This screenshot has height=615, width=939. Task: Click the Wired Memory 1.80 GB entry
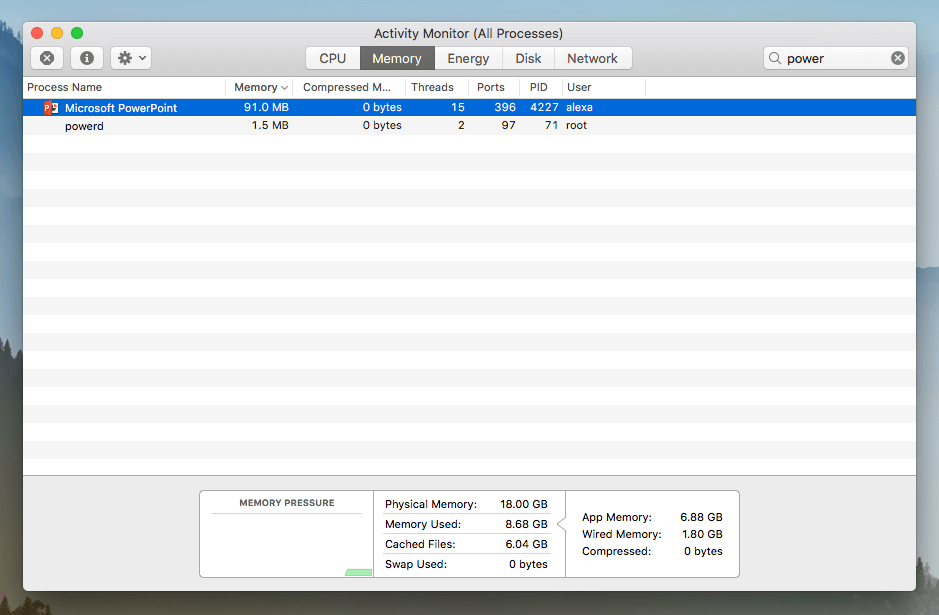[652, 534]
